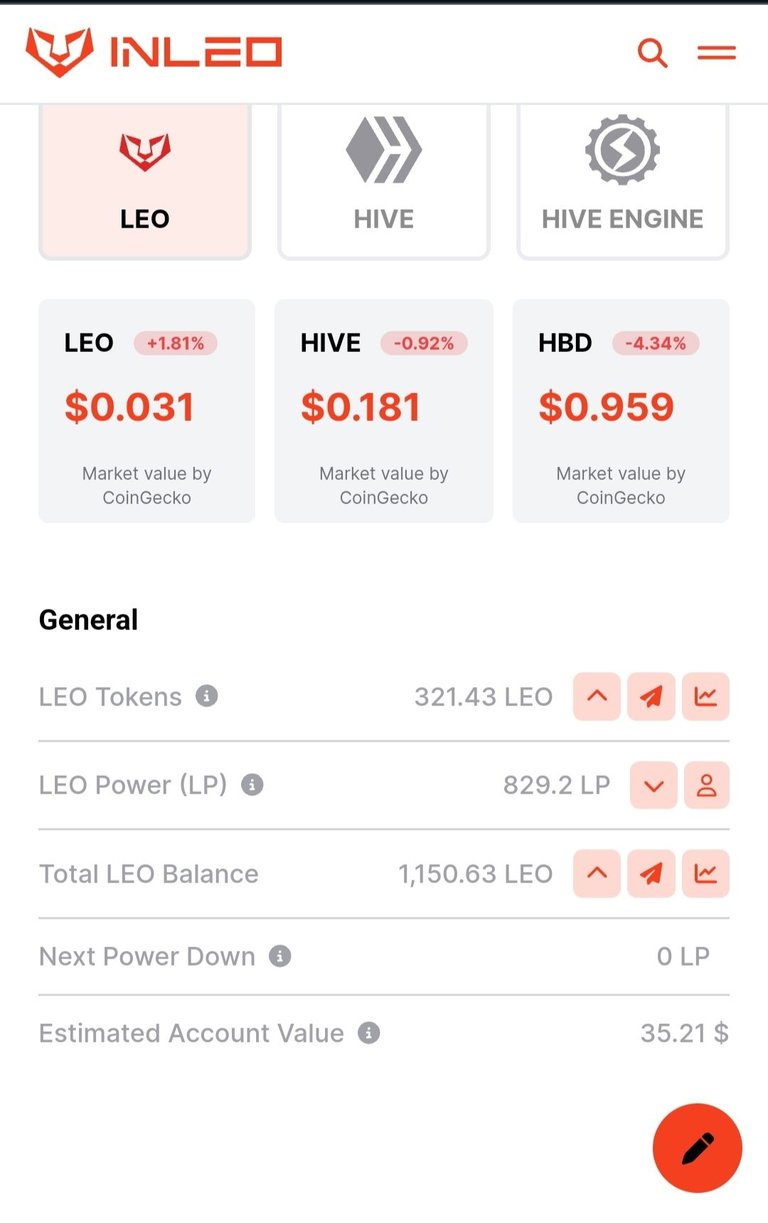The height and width of the screenshot is (1223, 768).
Task: Open chart icon in Total LEO Balance row
Action: point(706,873)
